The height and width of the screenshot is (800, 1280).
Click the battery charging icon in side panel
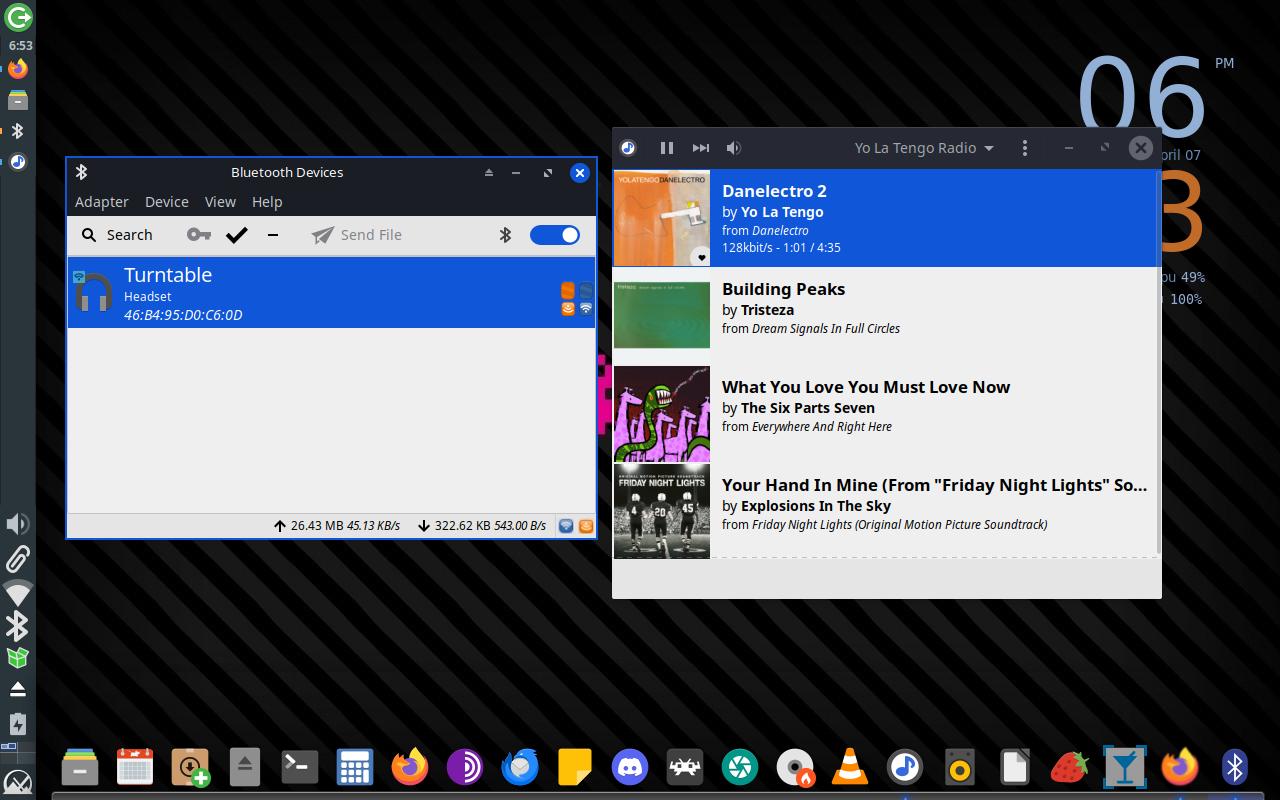click(x=17, y=724)
